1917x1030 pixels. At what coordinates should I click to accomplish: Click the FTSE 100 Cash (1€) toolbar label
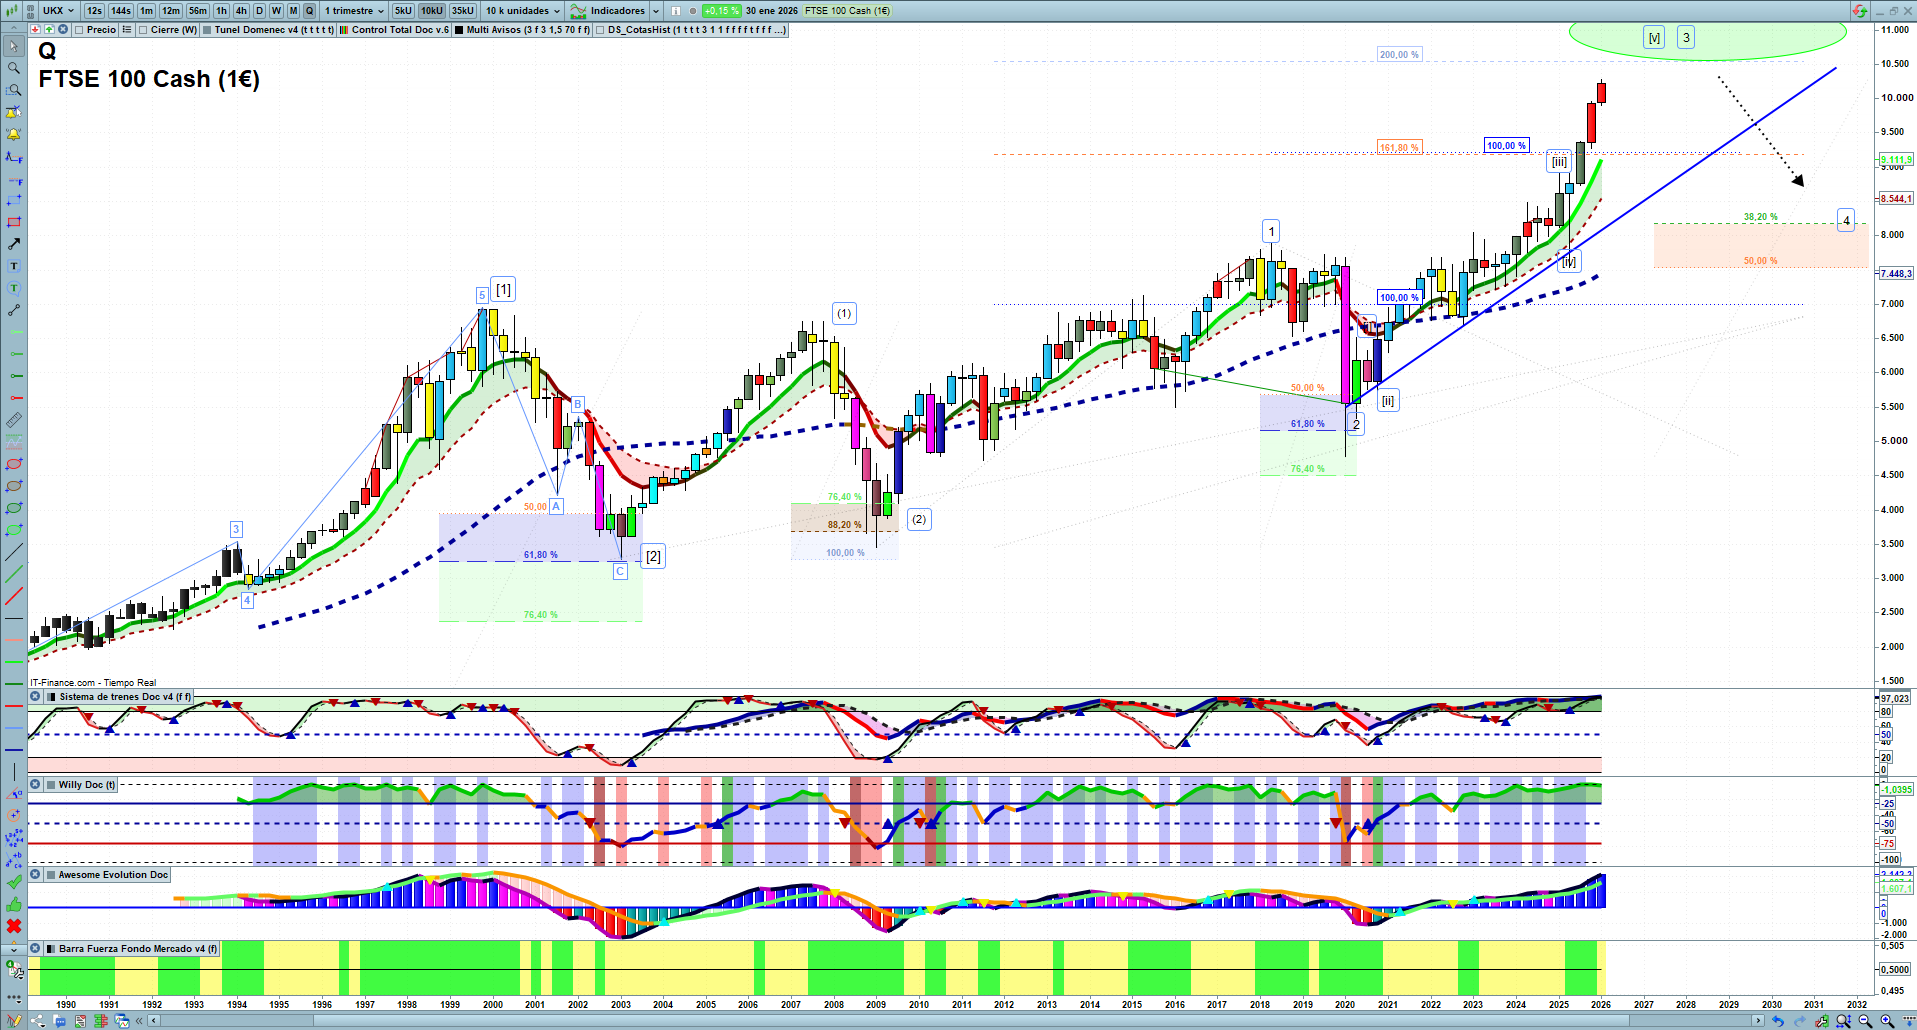tap(847, 11)
